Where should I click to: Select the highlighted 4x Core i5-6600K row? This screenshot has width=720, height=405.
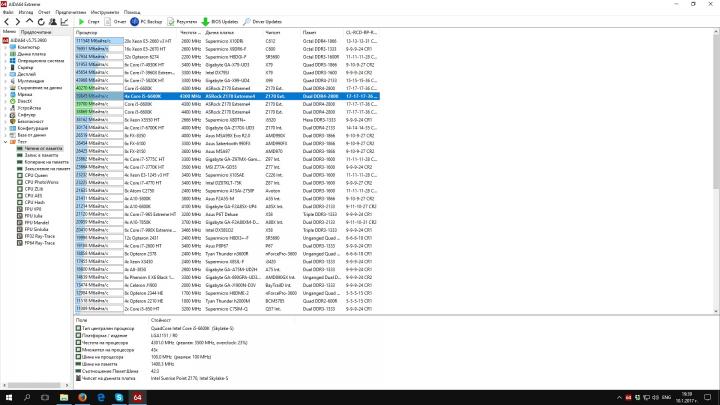[x=227, y=96]
